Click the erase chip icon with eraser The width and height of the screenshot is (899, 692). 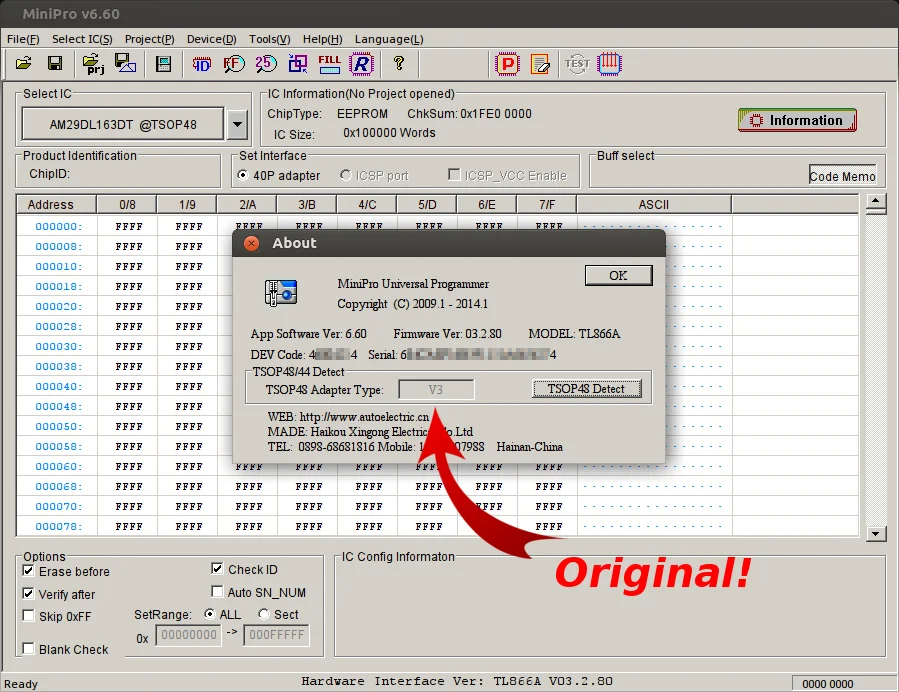540,64
